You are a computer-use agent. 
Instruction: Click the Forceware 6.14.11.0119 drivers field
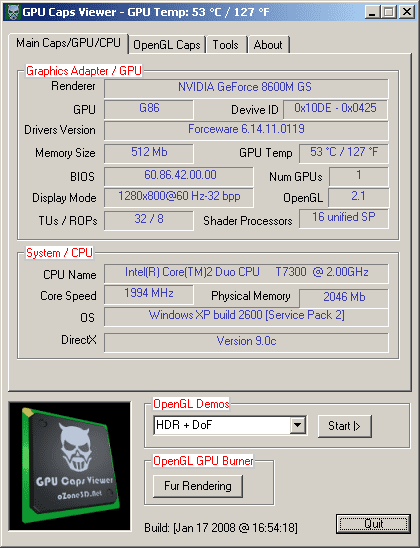246,131
